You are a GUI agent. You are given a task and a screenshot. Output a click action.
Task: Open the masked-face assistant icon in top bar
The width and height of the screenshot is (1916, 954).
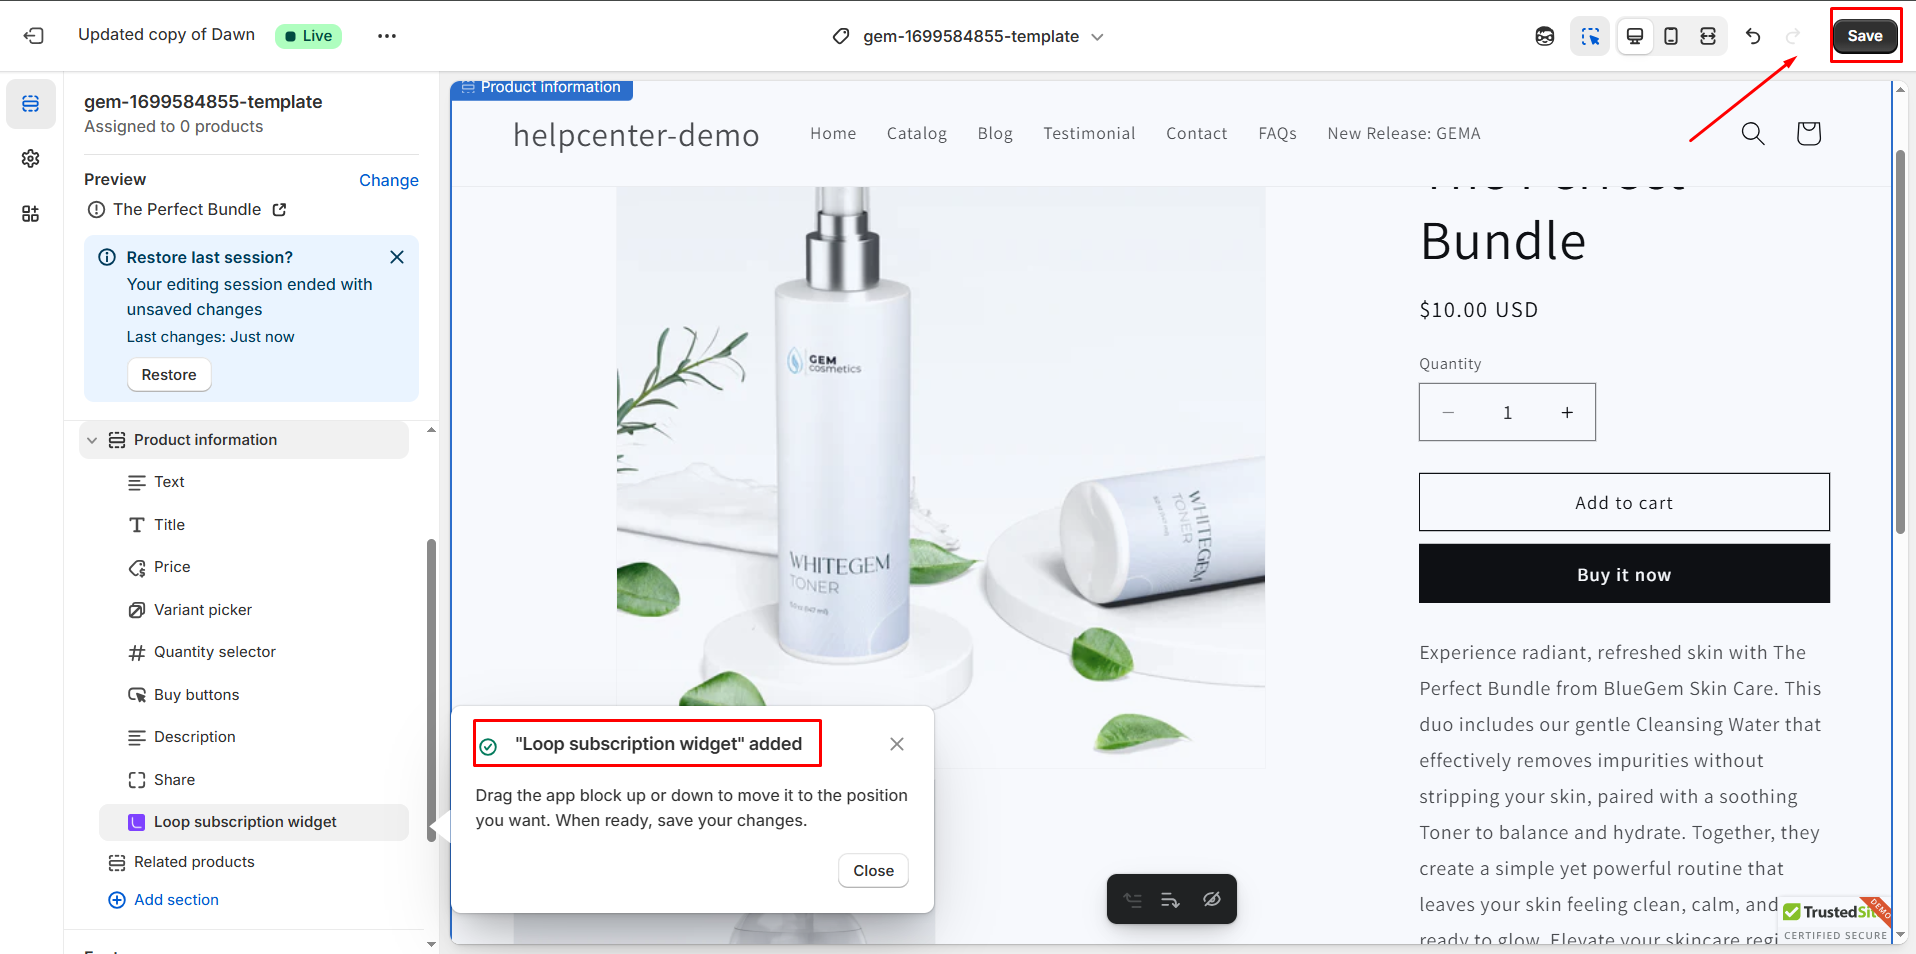point(1545,36)
